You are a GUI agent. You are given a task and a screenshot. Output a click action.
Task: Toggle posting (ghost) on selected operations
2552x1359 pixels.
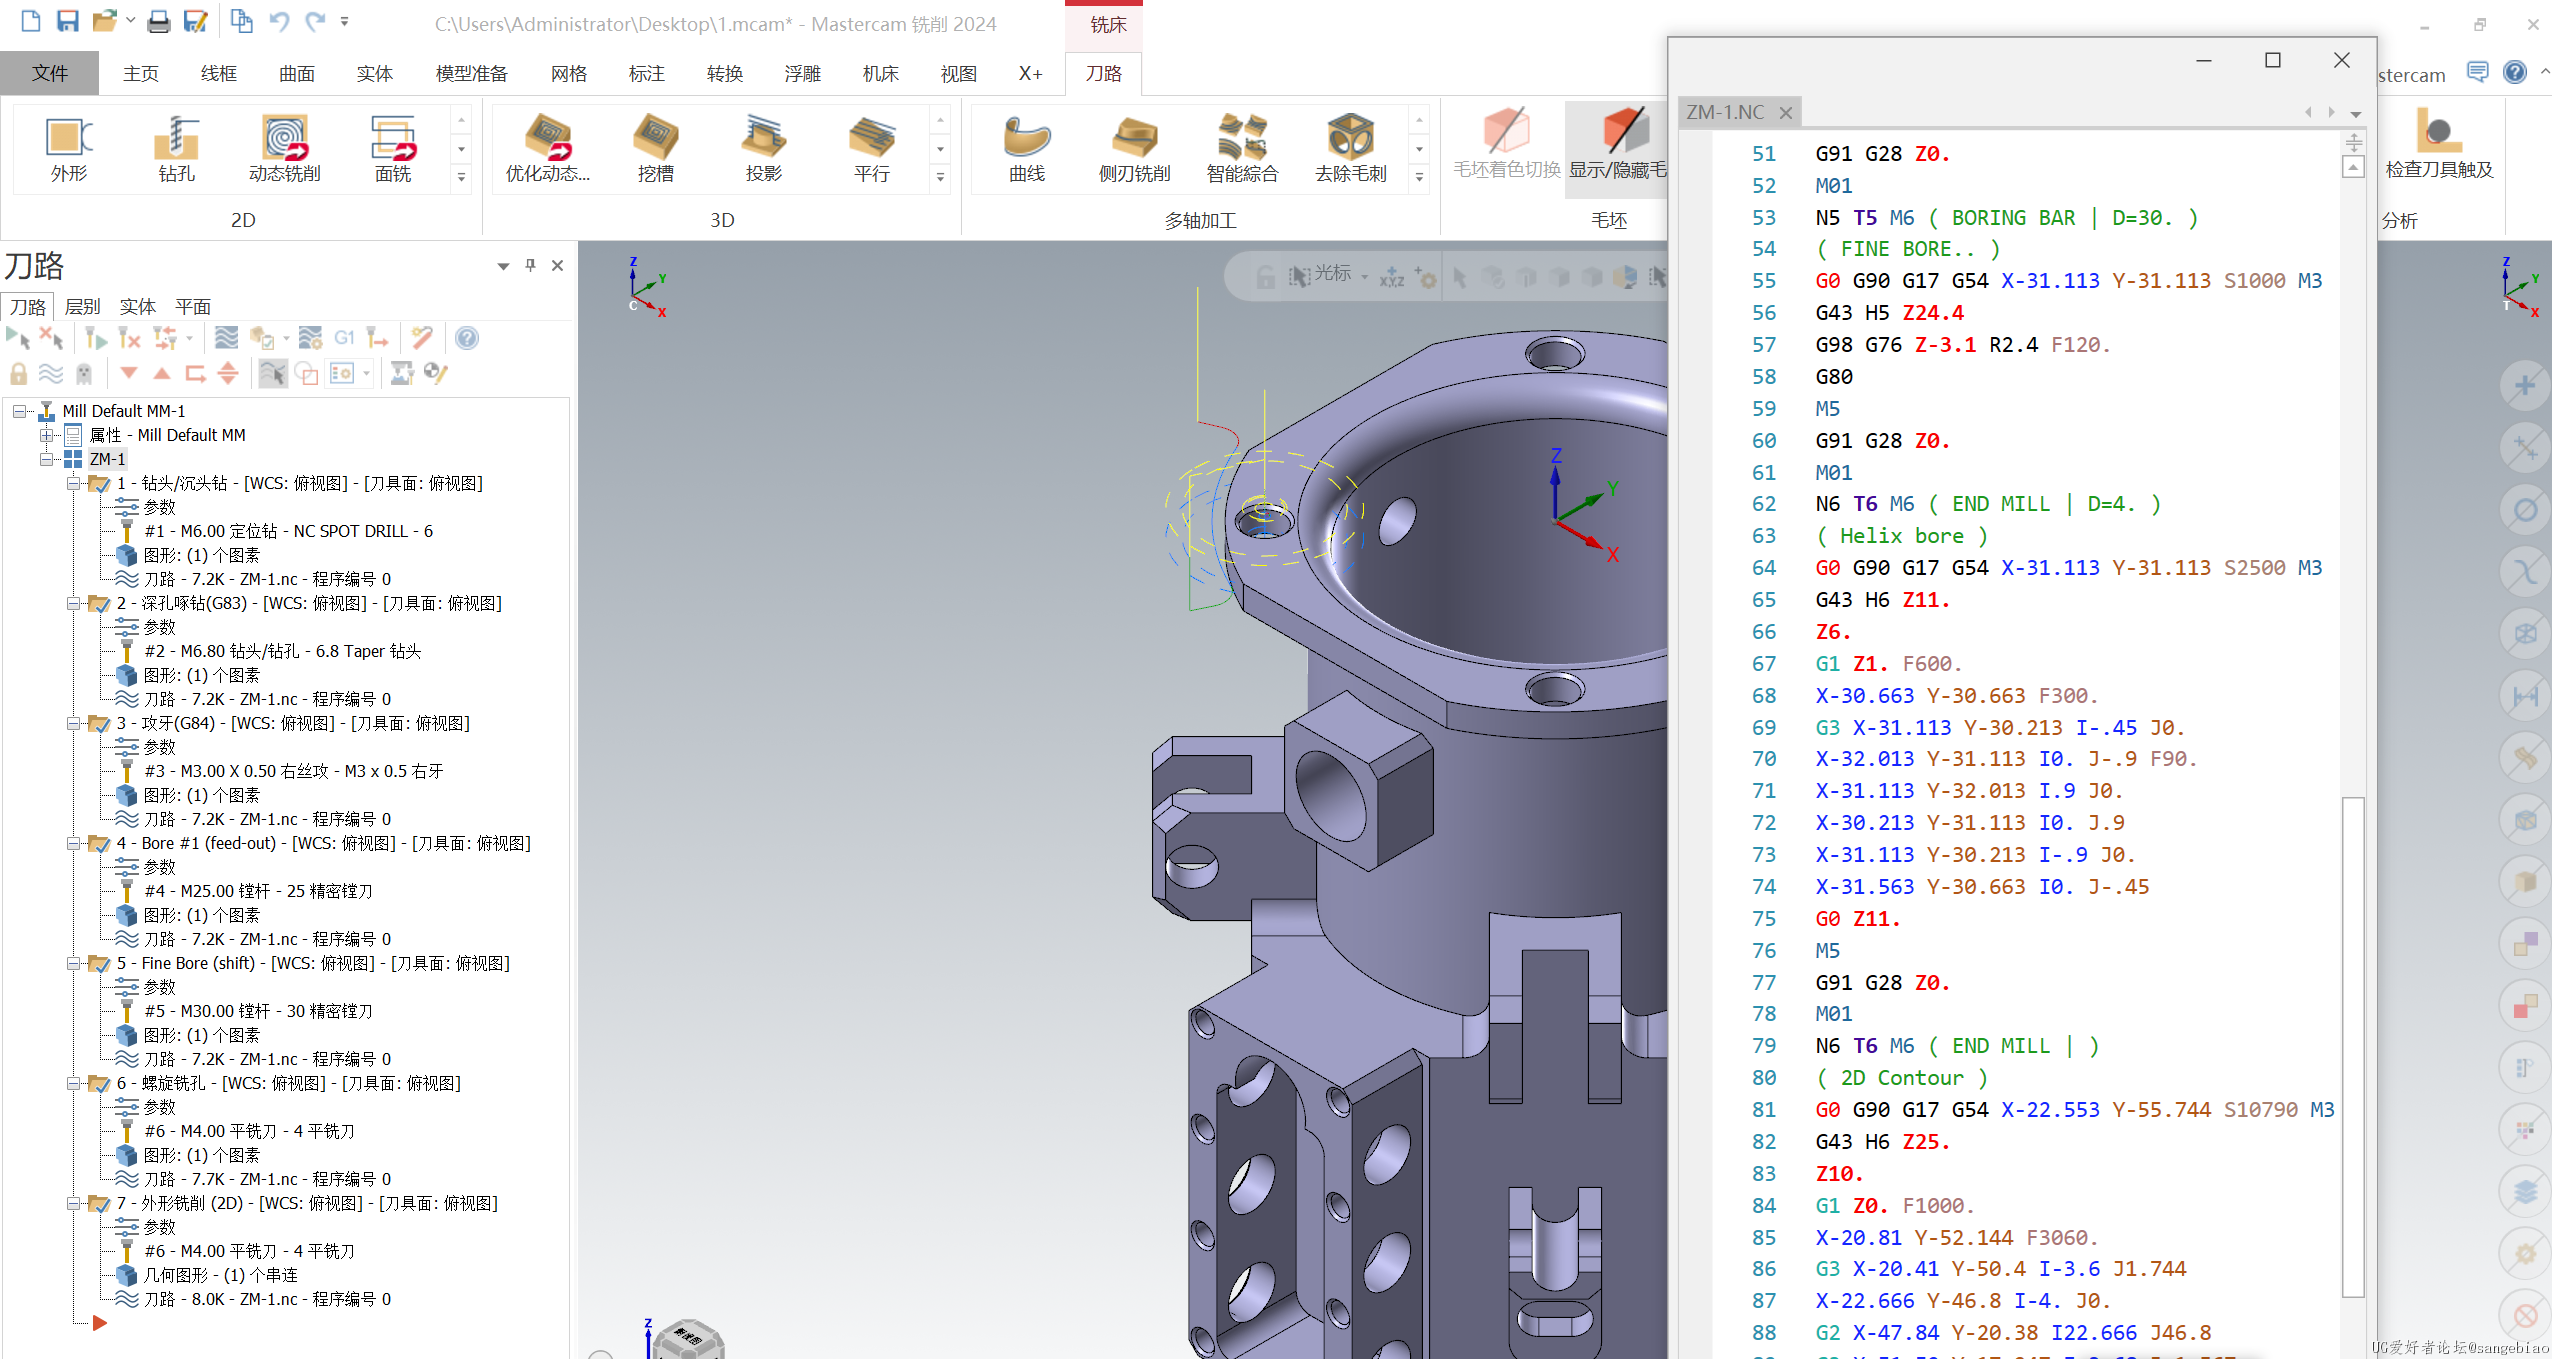(x=84, y=373)
